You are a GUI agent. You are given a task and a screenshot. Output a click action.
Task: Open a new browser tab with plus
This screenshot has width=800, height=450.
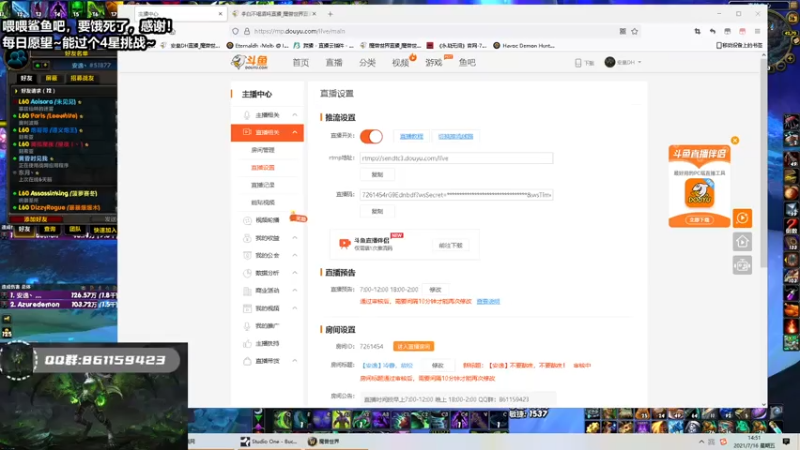pos(330,14)
